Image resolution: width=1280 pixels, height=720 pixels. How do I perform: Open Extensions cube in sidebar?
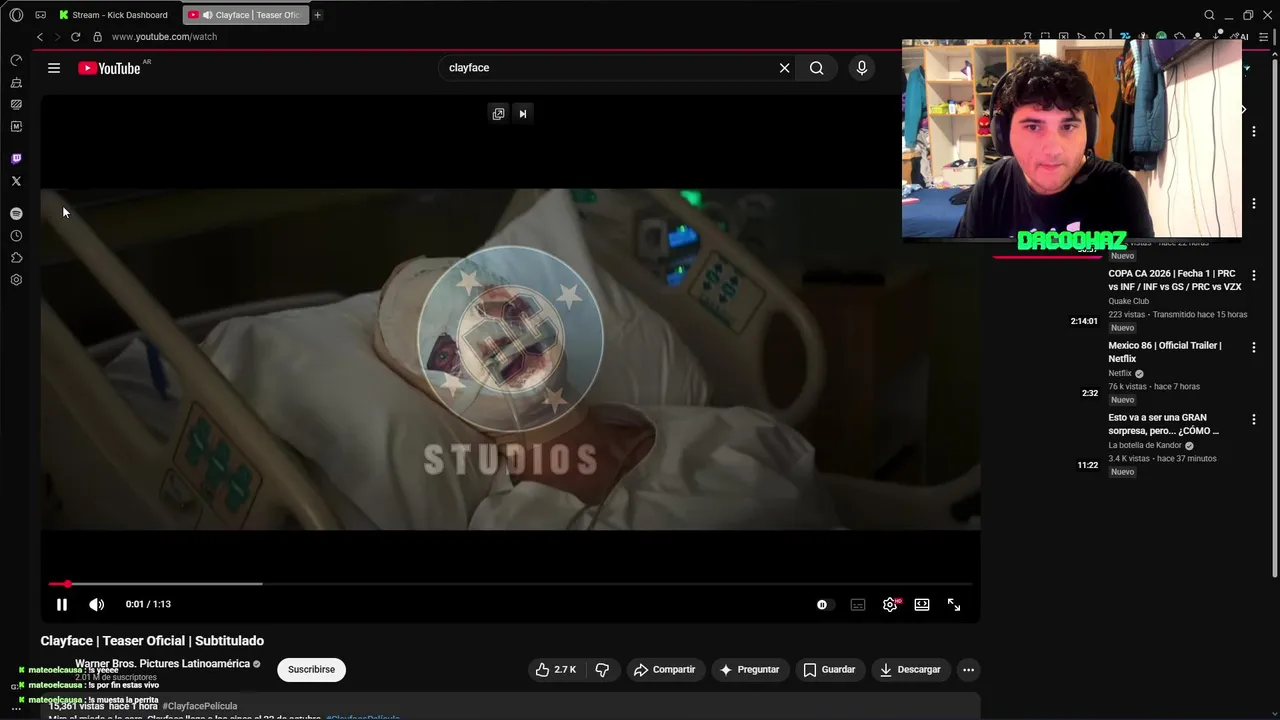[16, 258]
